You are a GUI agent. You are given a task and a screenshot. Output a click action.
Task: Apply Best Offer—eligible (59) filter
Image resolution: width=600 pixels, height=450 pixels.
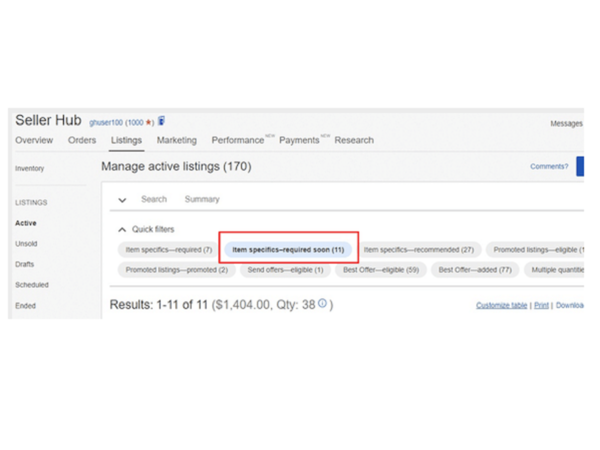tap(381, 270)
